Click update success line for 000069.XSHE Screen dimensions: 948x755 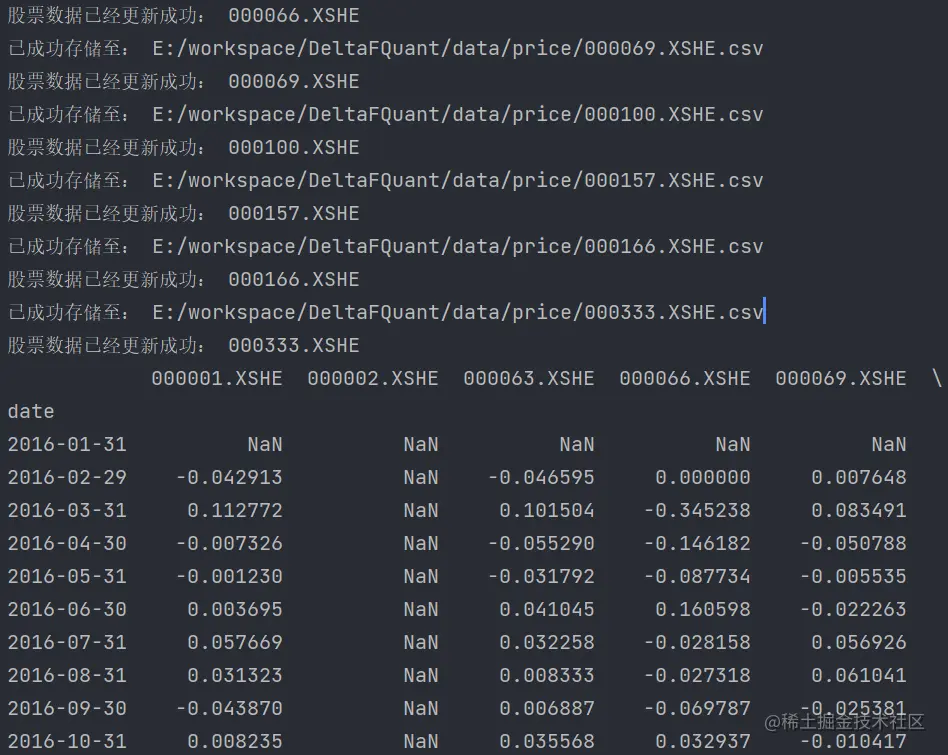tap(183, 81)
